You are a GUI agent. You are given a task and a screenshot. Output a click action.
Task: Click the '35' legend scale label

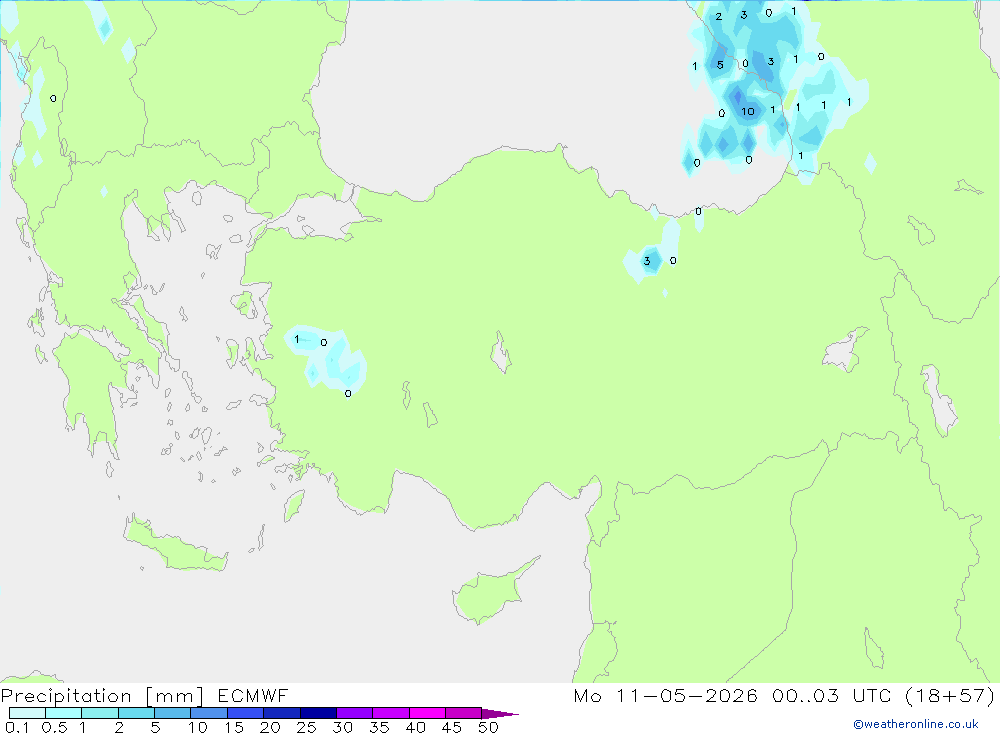tap(379, 727)
